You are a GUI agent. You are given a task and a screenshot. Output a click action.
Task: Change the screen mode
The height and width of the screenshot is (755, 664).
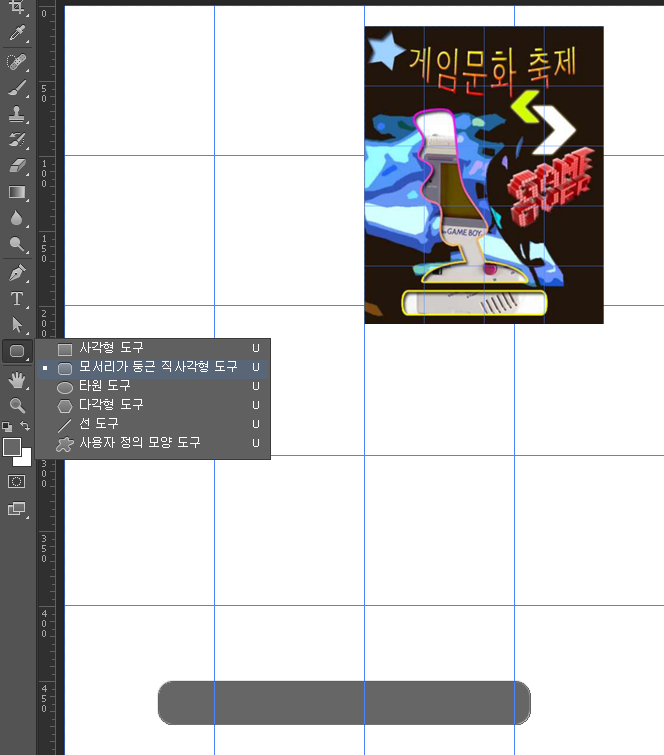[x=17, y=509]
